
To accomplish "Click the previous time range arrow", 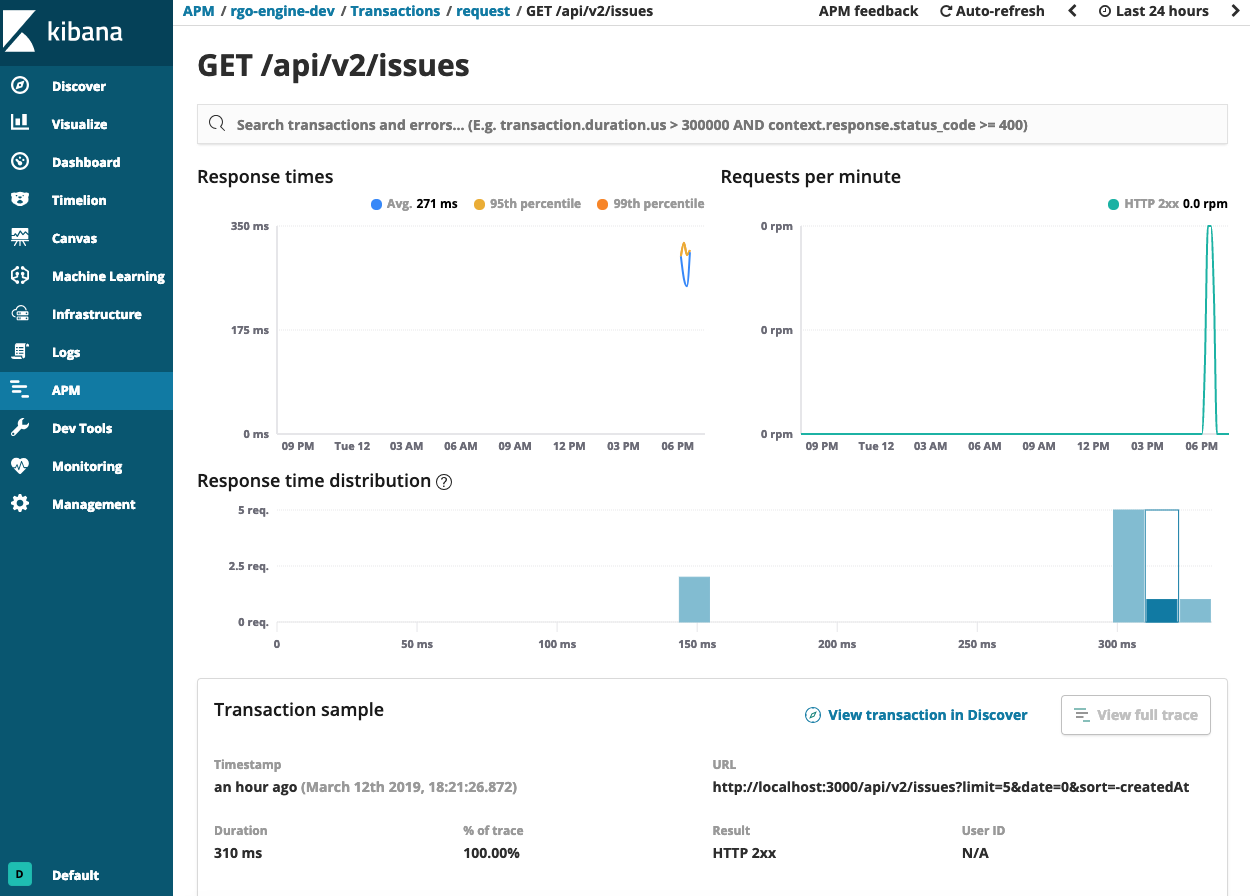I will click(1073, 11).
